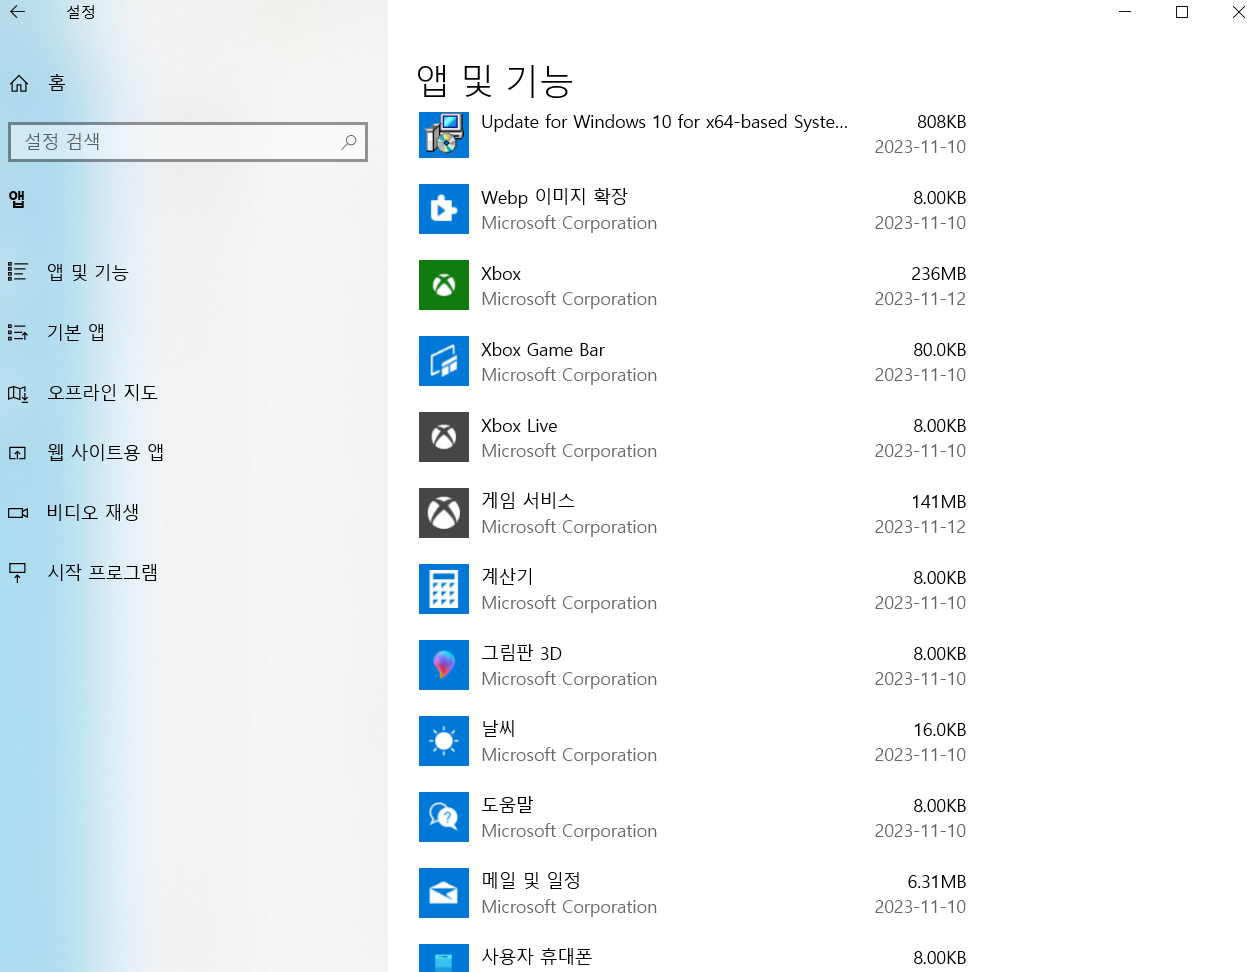This screenshot has height=972, width=1247.
Task: Click the 계산기 calculator icon
Action: click(x=444, y=589)
